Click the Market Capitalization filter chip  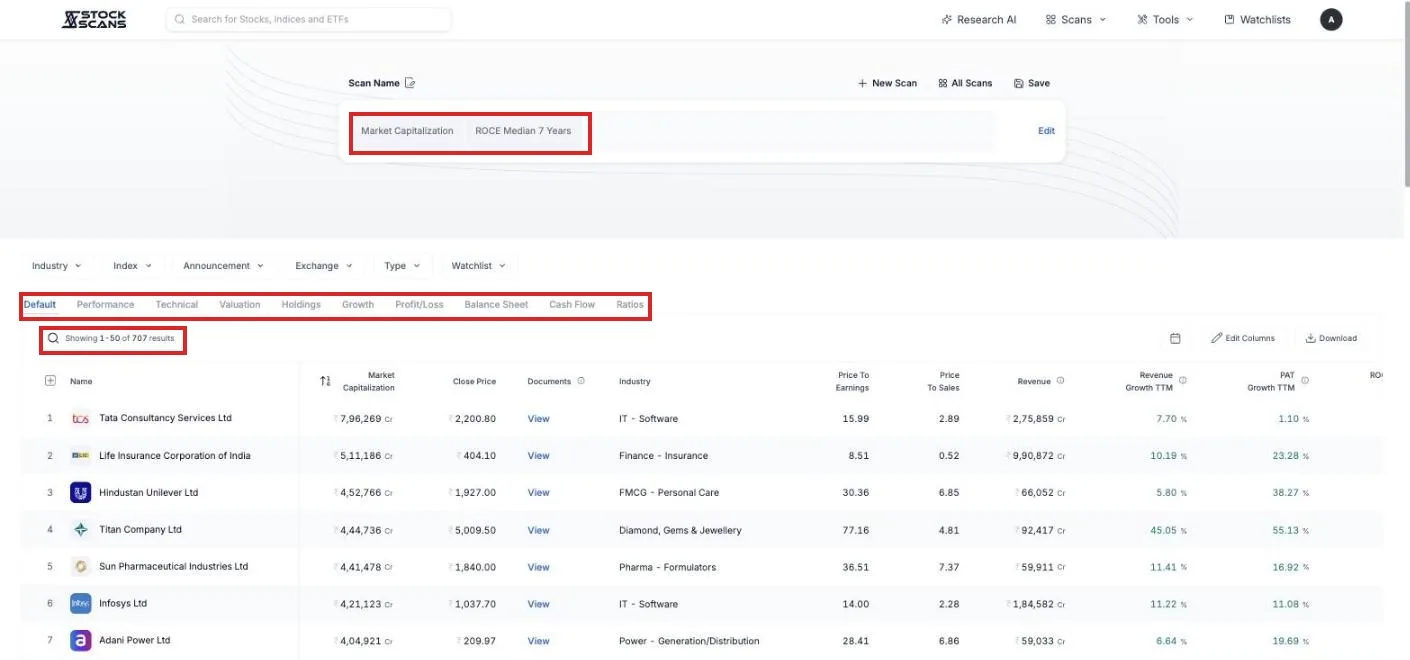click(x=407, y=131)
